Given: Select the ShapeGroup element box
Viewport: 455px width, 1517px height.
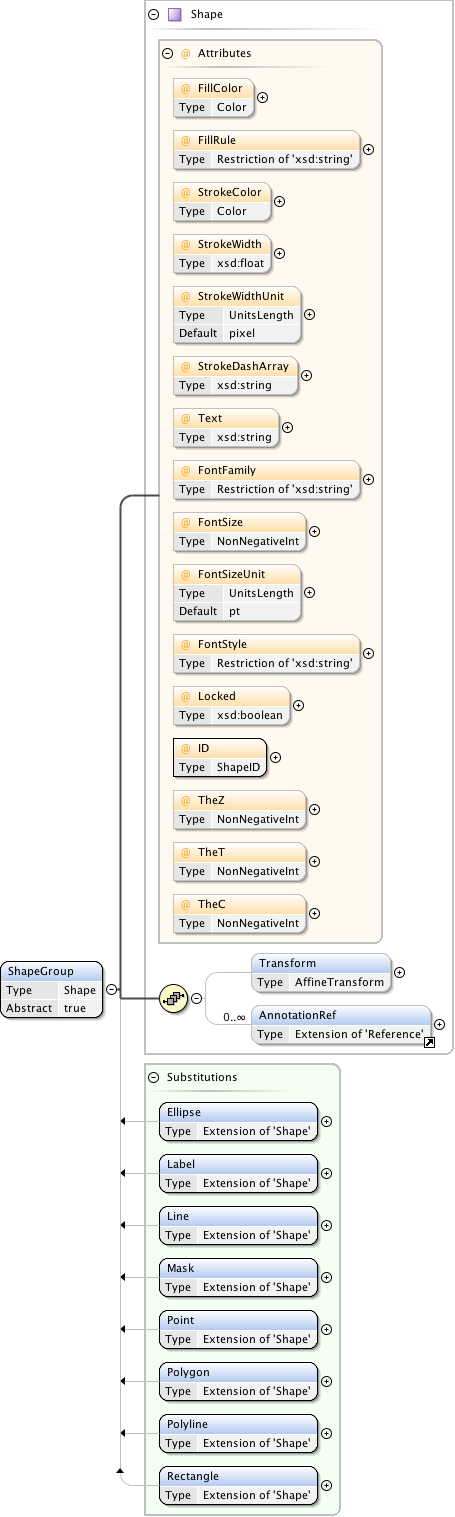Looking at the screenshot, I should coord(52,990).
